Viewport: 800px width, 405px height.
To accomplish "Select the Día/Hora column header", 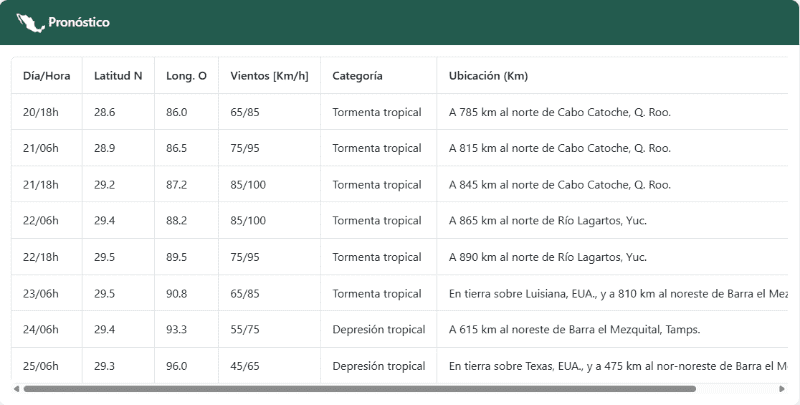I will tap(46, 75).
